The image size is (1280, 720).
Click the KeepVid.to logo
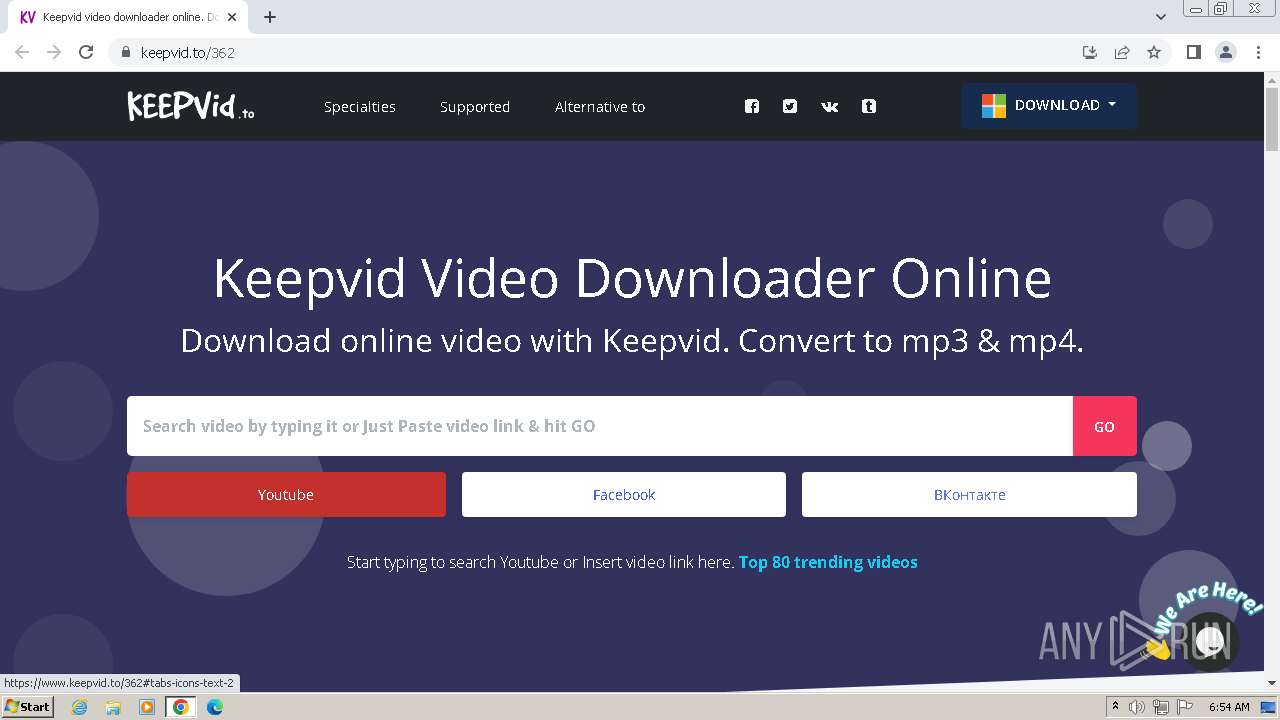(190, 106)
